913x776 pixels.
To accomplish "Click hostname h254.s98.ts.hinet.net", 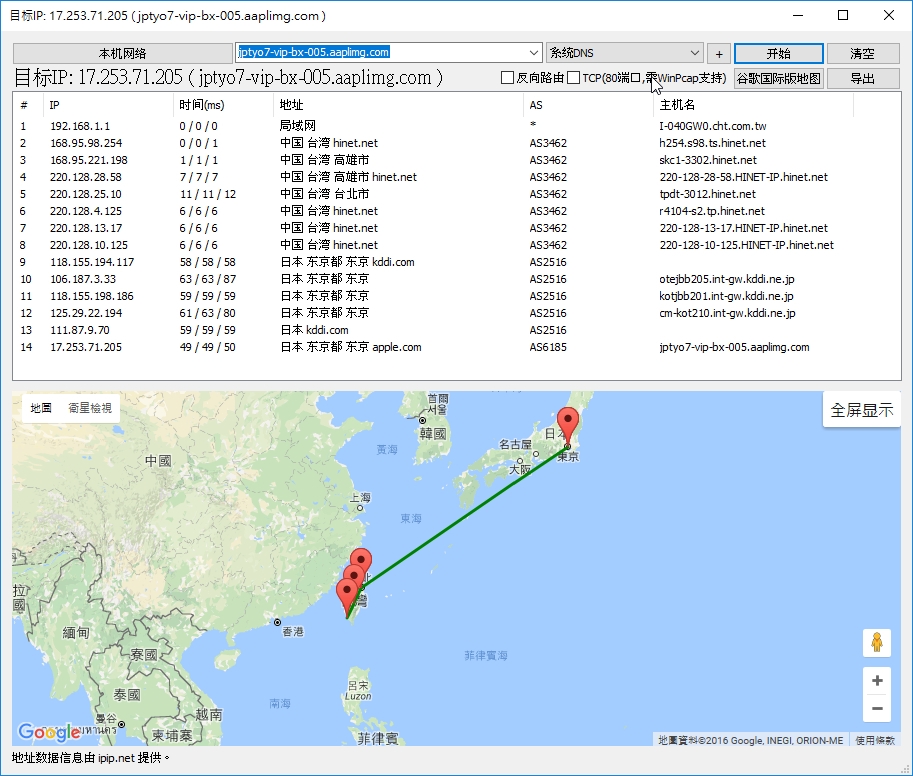I will pos(712,143).
